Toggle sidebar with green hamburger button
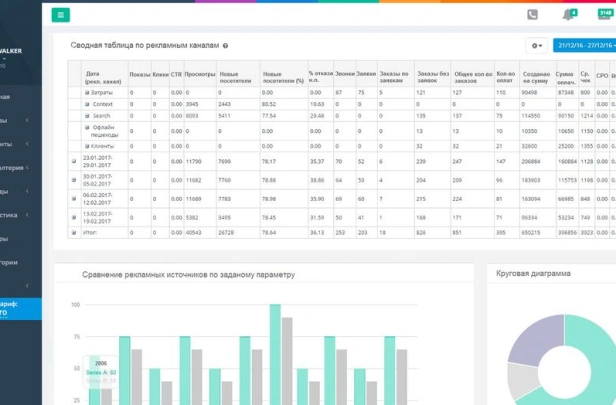 pyautogui.click(x=62, y=15)
